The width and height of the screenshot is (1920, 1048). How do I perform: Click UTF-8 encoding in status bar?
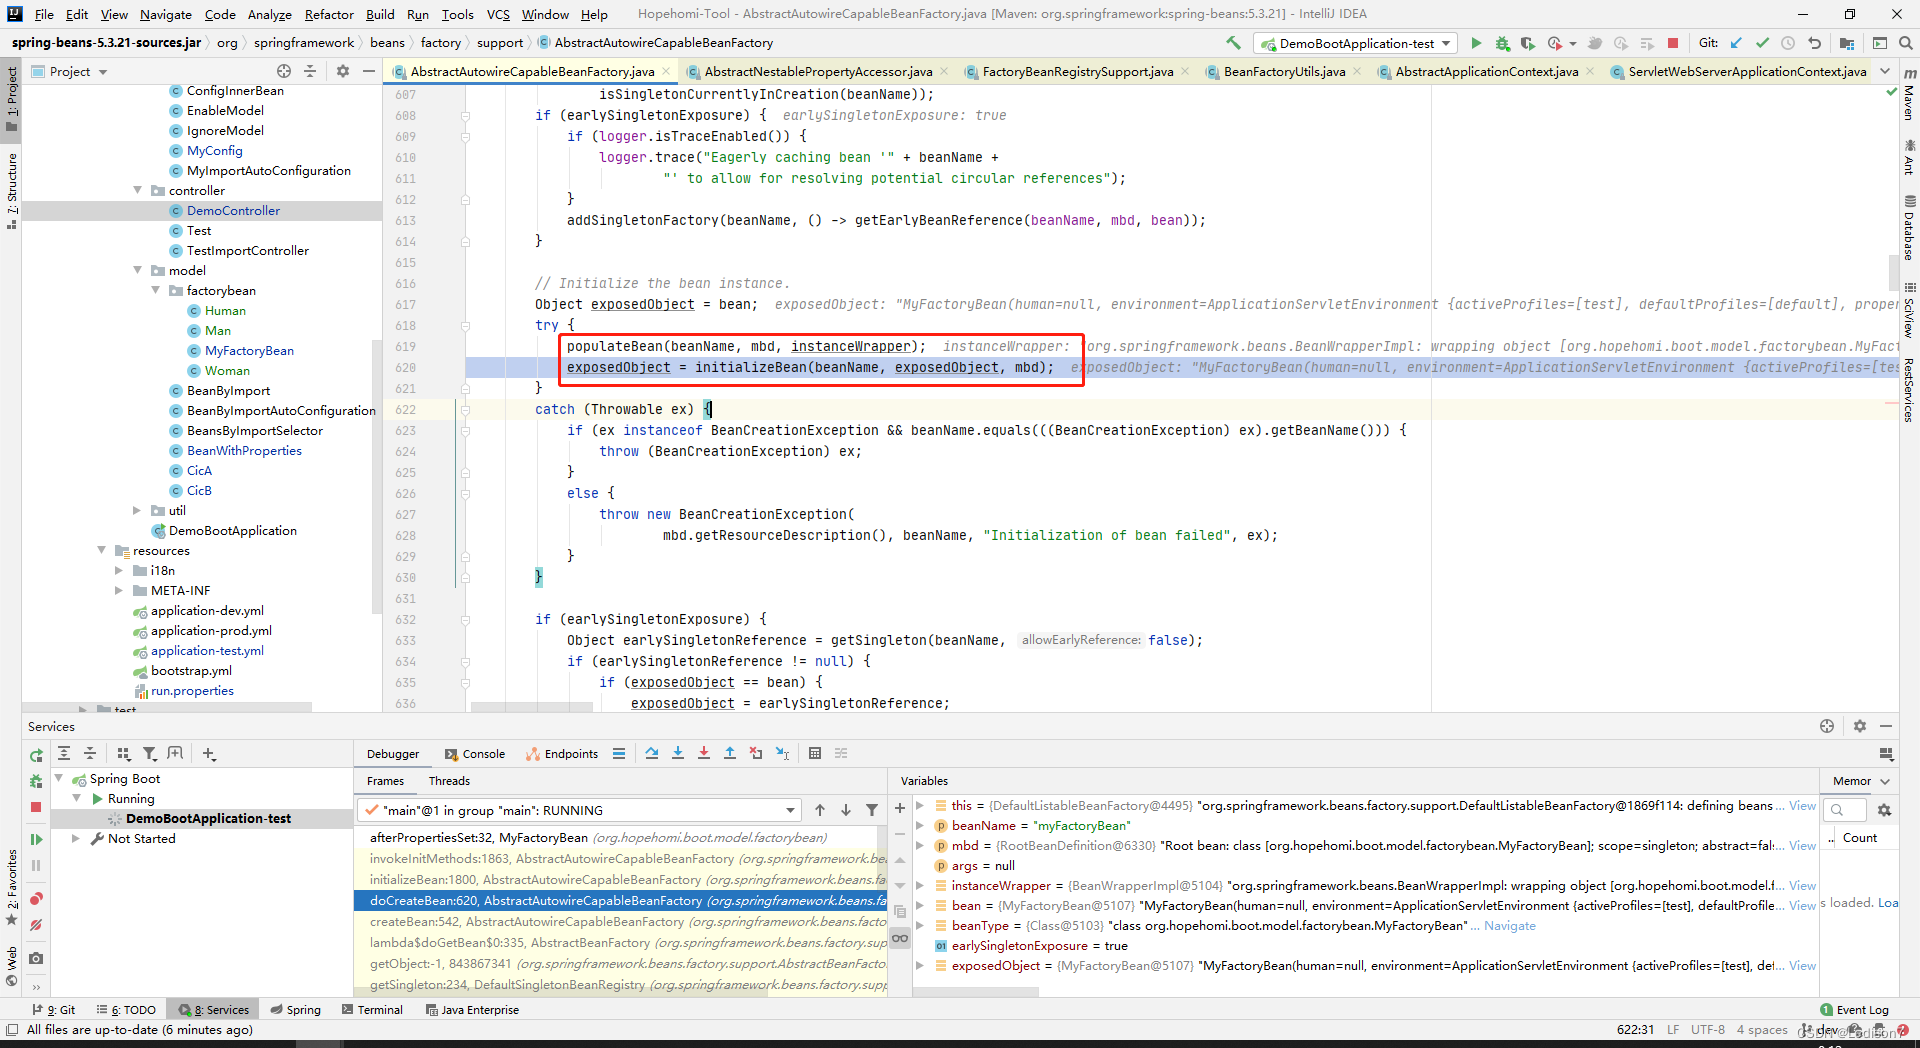point(1708,1029)
